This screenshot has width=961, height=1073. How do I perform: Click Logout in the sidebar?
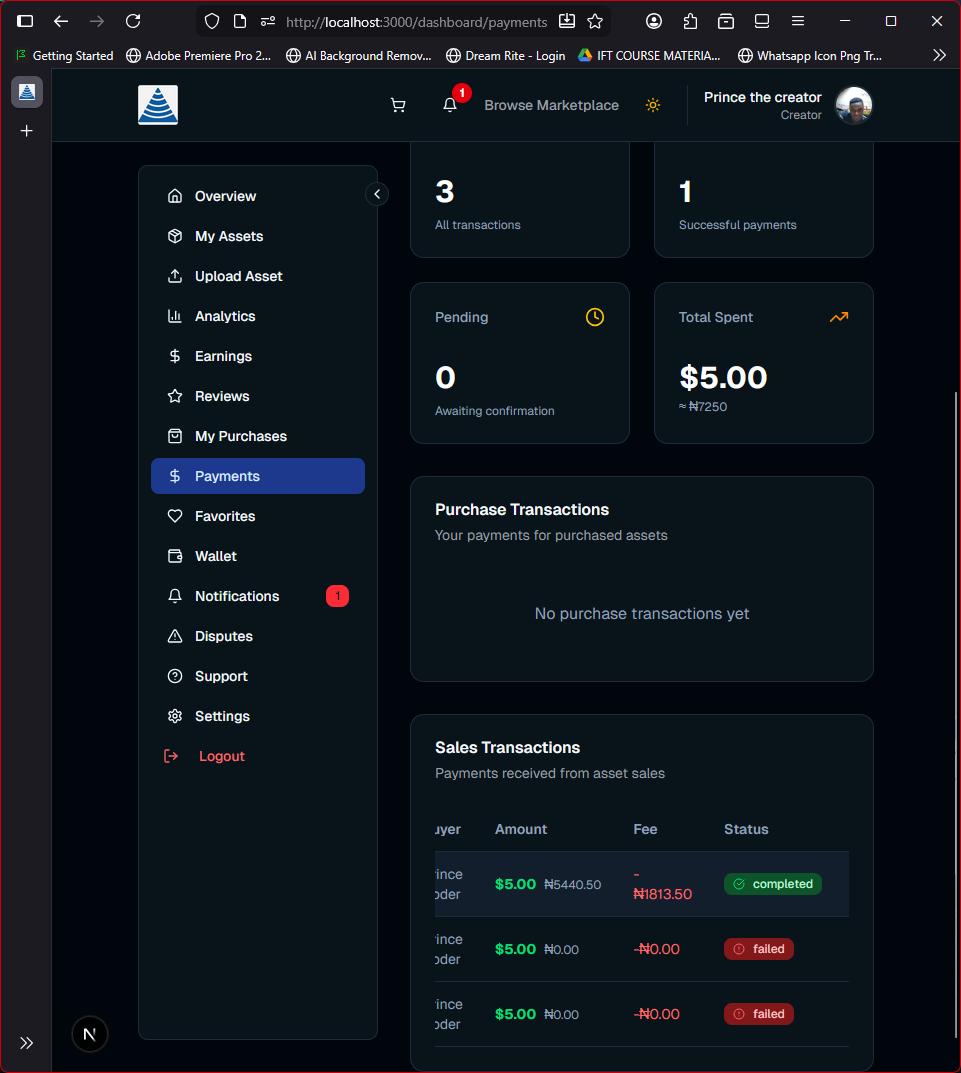pyautogui.click(x=221, y=756)
